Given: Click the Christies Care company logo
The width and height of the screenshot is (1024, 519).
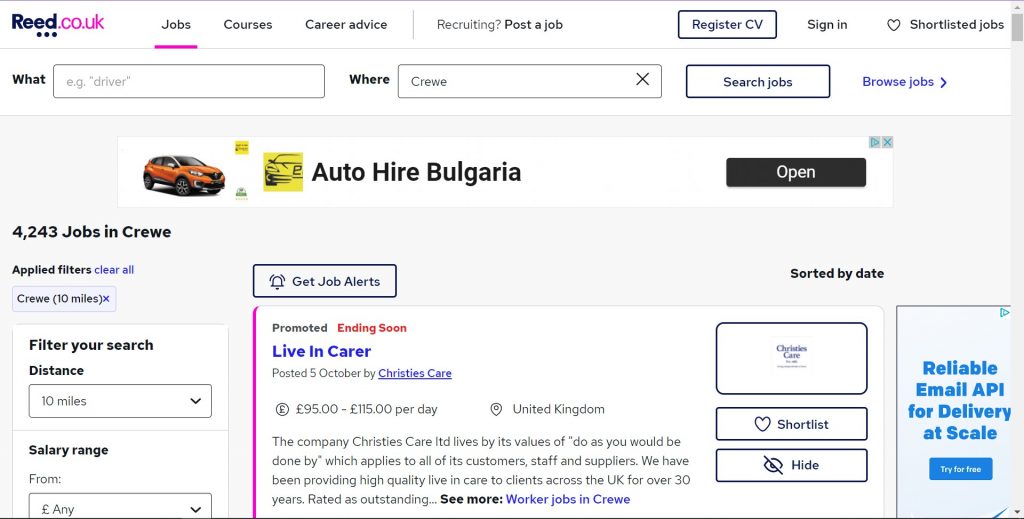Looking at the screenshot, I should point(792,358).
